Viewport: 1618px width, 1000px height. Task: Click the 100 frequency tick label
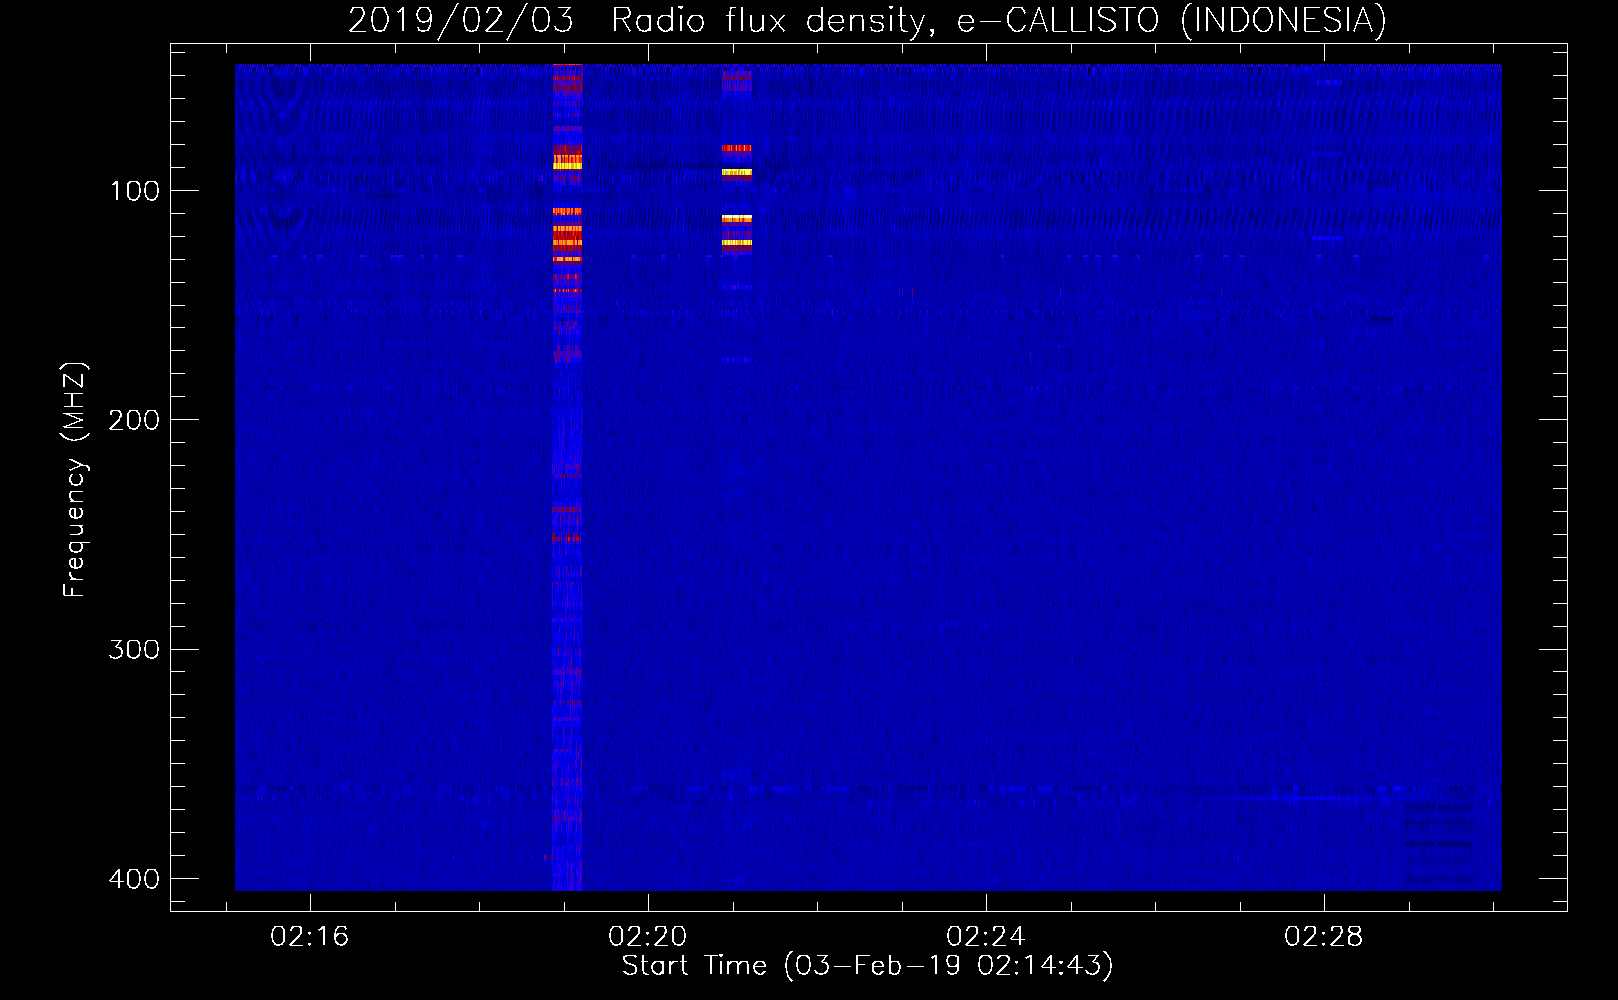tap(135, 191)
